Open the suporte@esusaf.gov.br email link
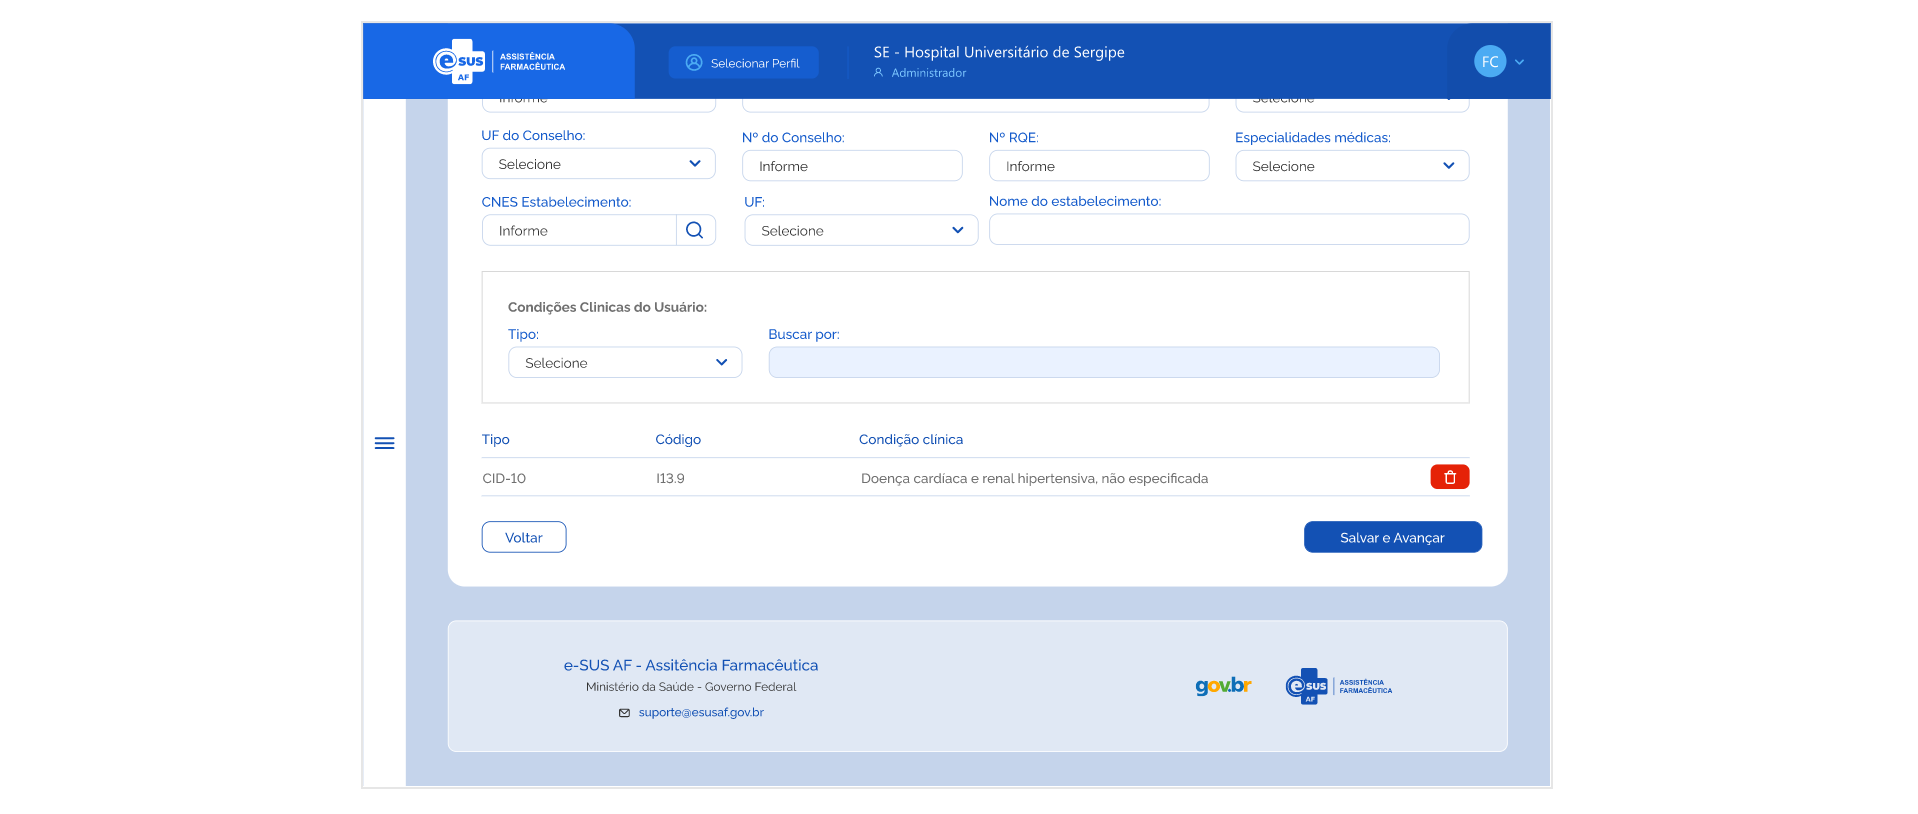 tap(701, 713)
